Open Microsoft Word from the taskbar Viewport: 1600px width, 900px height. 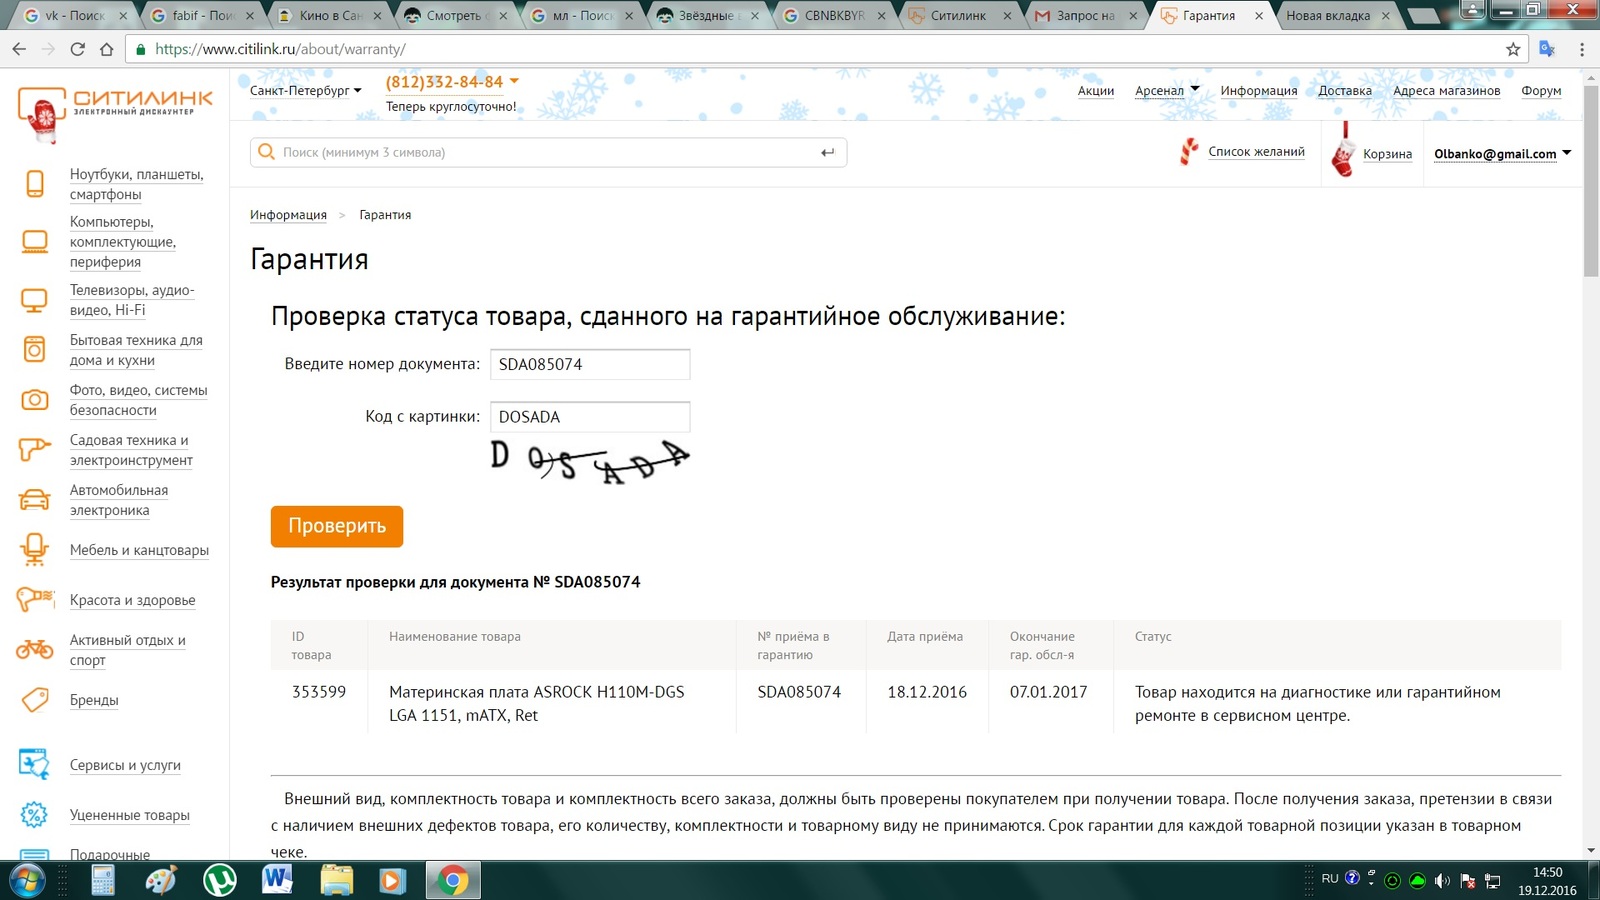pyautogui.click(x=277, y=880)
